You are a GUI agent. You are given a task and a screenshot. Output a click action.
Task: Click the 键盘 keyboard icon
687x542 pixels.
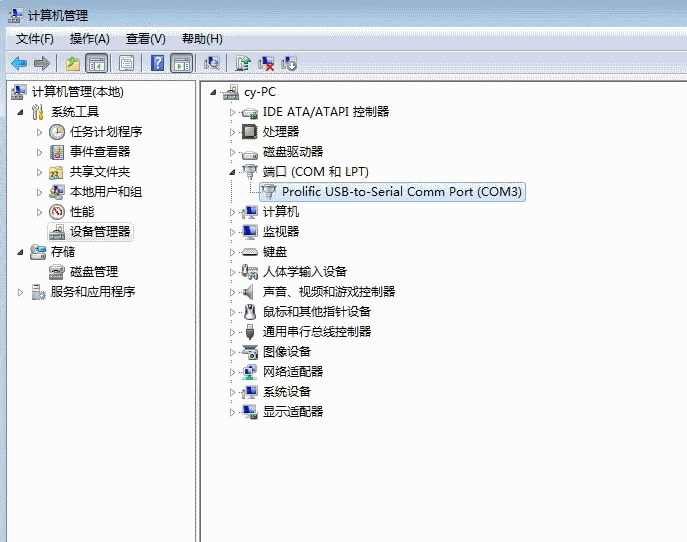(x=250, y=252)
